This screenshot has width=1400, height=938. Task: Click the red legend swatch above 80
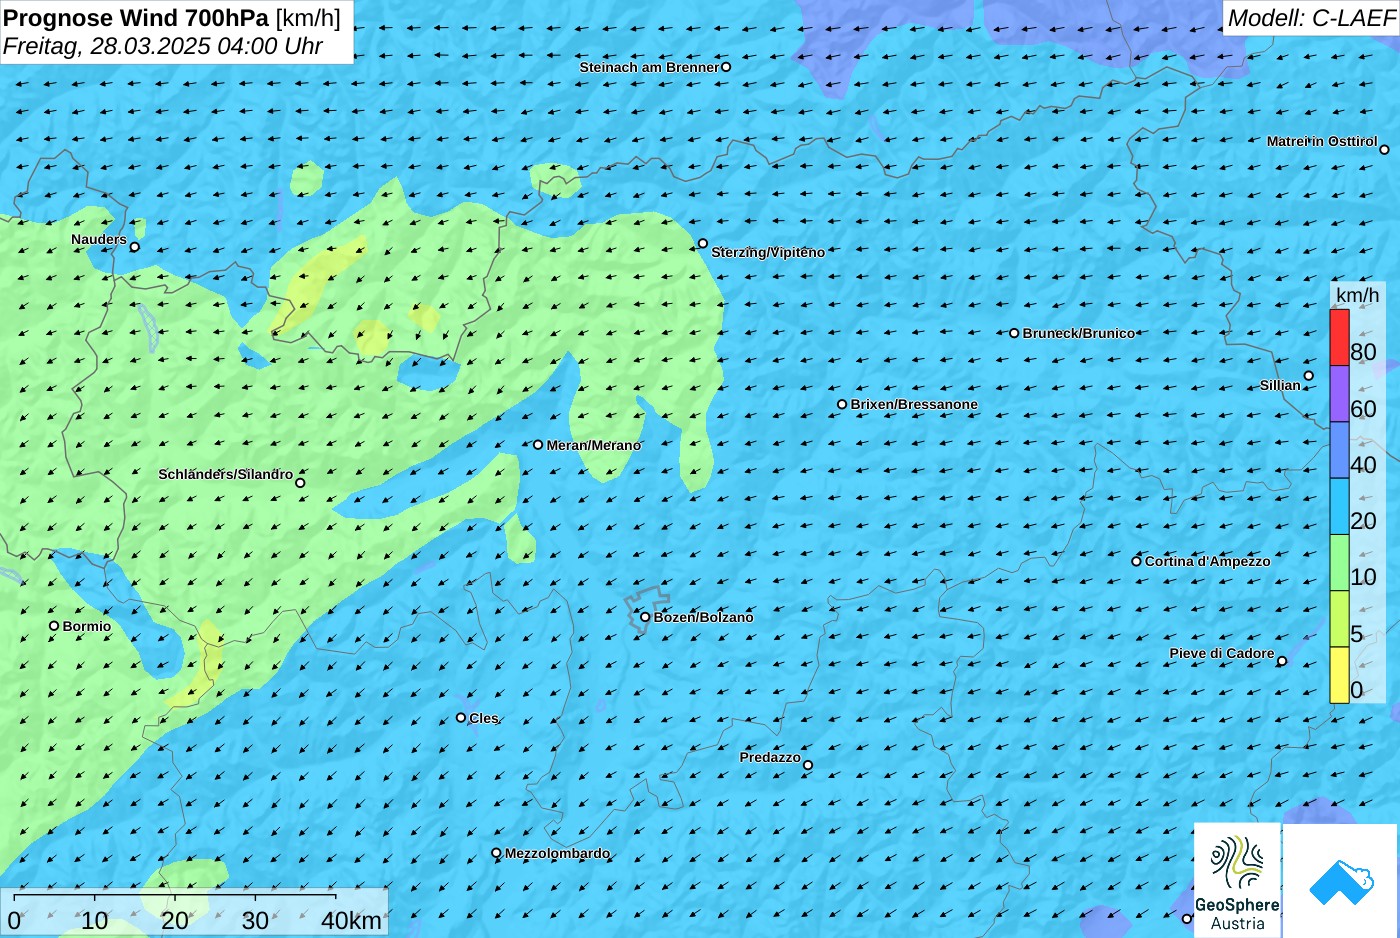pyautogui.click(x=1339, y=338)
